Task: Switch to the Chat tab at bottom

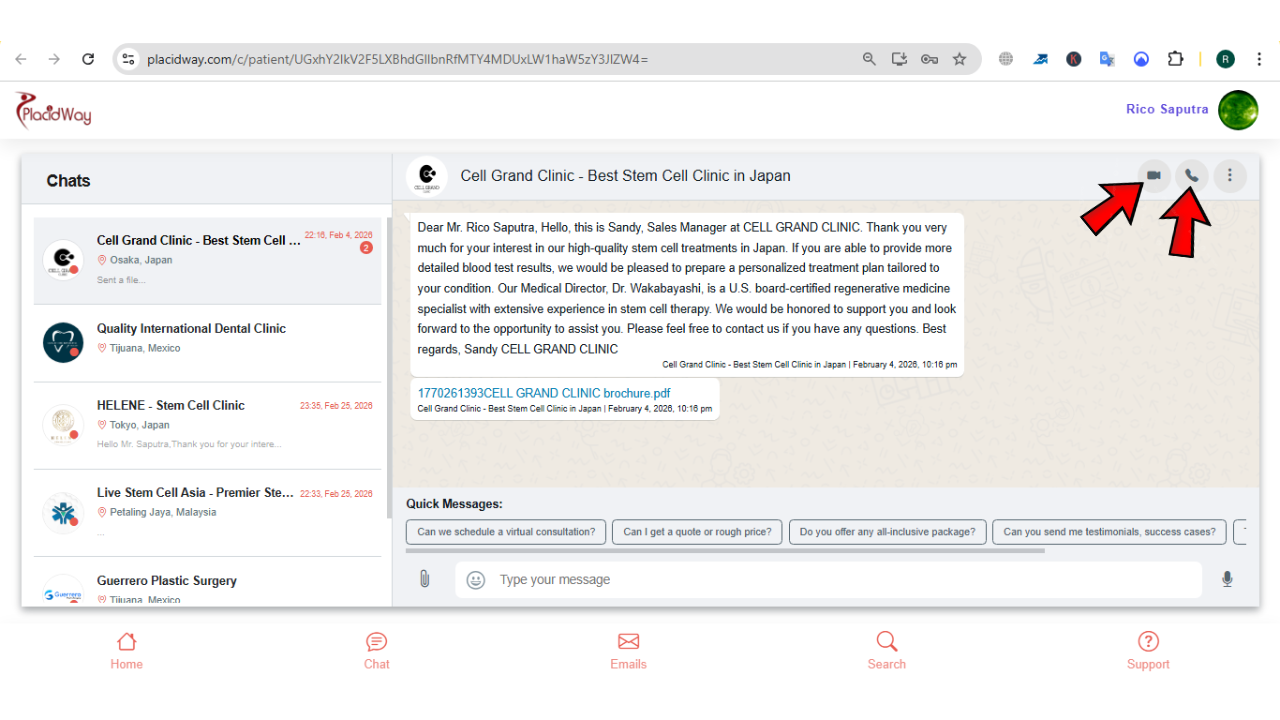Action: pos(376,650)
